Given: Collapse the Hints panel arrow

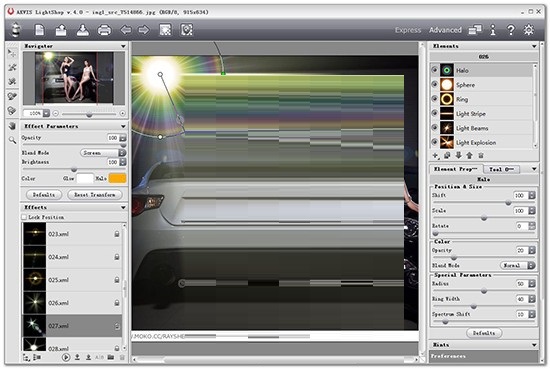Looking at the screenshot, I should [x=534, y=345].
